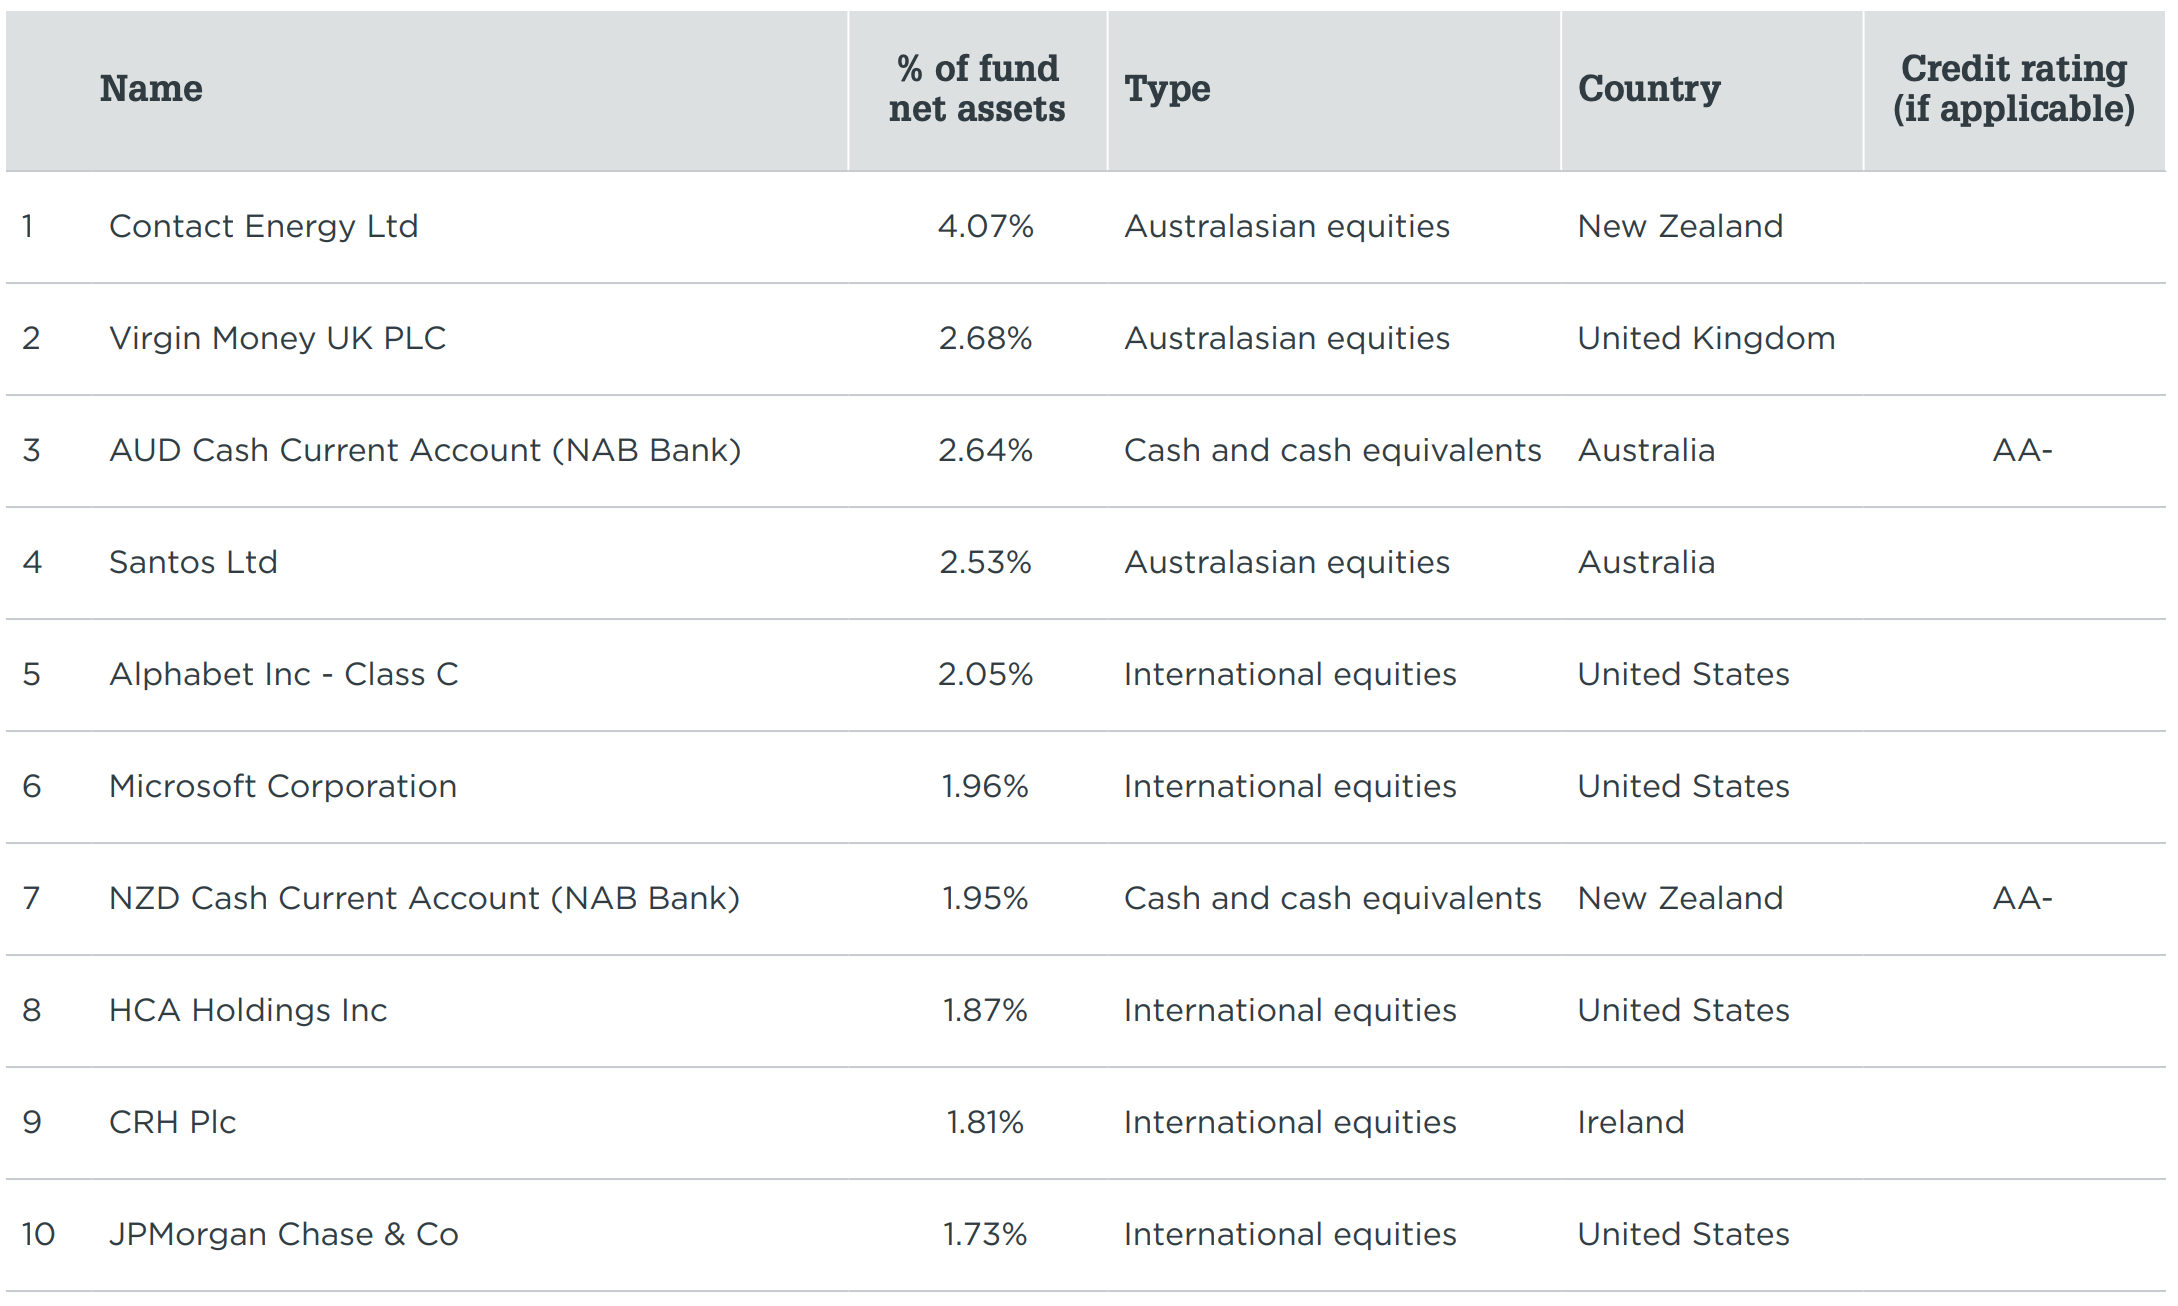This screenshot has height=1306, width=2178.
Task: Select the Santos Ltd holding name
Action: [193, 563]
